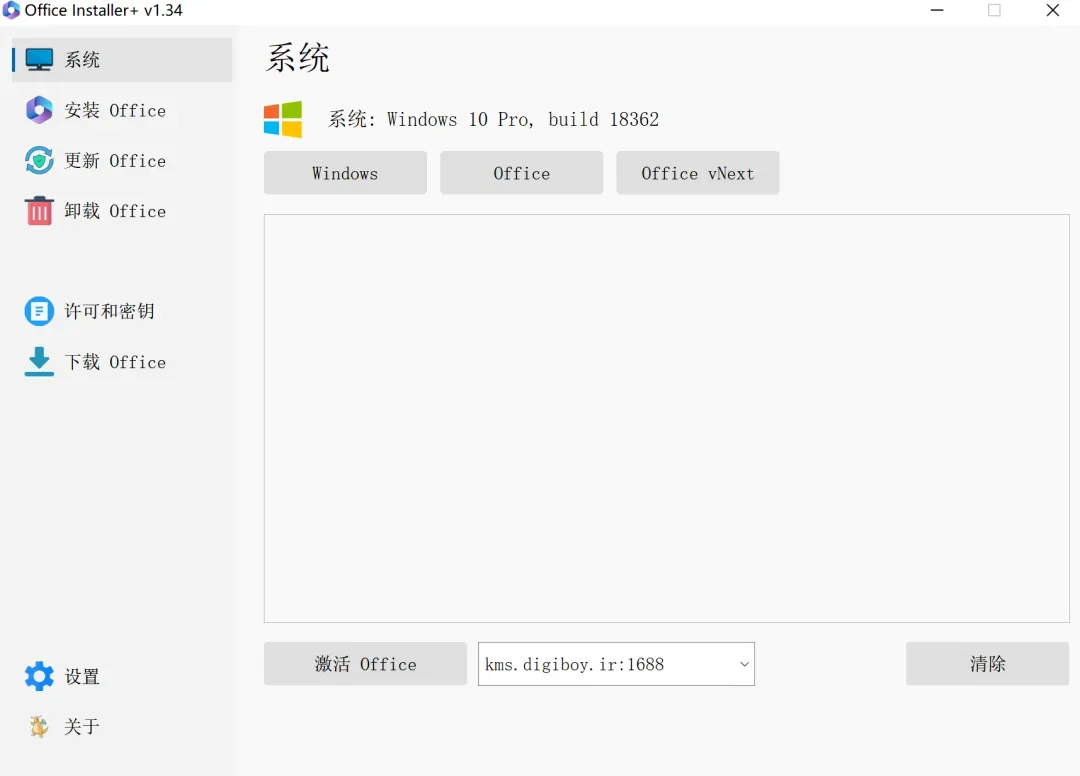Screen dimensions: 1080x776
Task: Expand the KMS server dropdown arrow
Action: click(x=744, y=664)
